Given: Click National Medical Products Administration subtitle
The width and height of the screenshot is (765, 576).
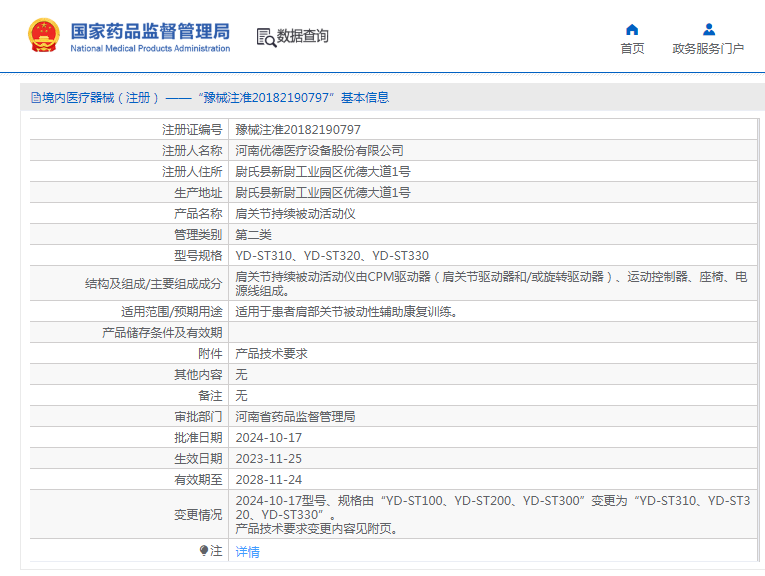Looking at the screenshot, I should click(x=150, y=48).
